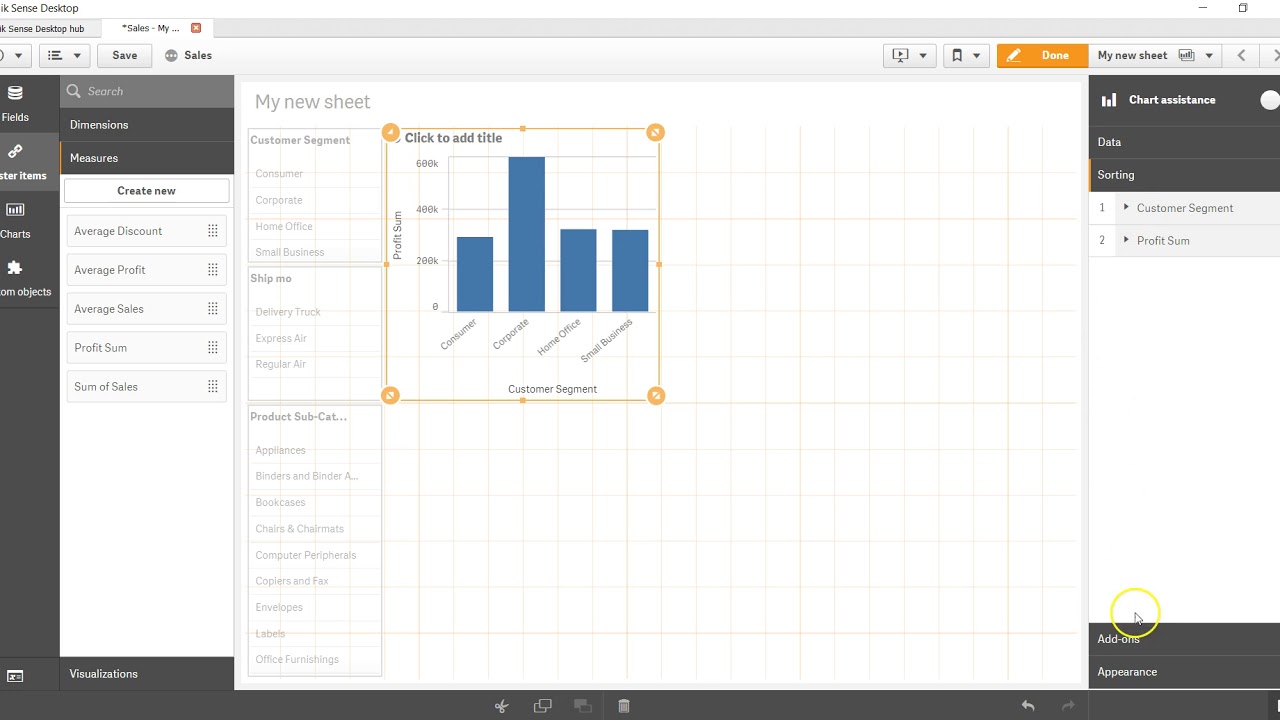Grab the Sum of Sales drag handle
Screen dimensions: 1280x720
click(213, 387)
